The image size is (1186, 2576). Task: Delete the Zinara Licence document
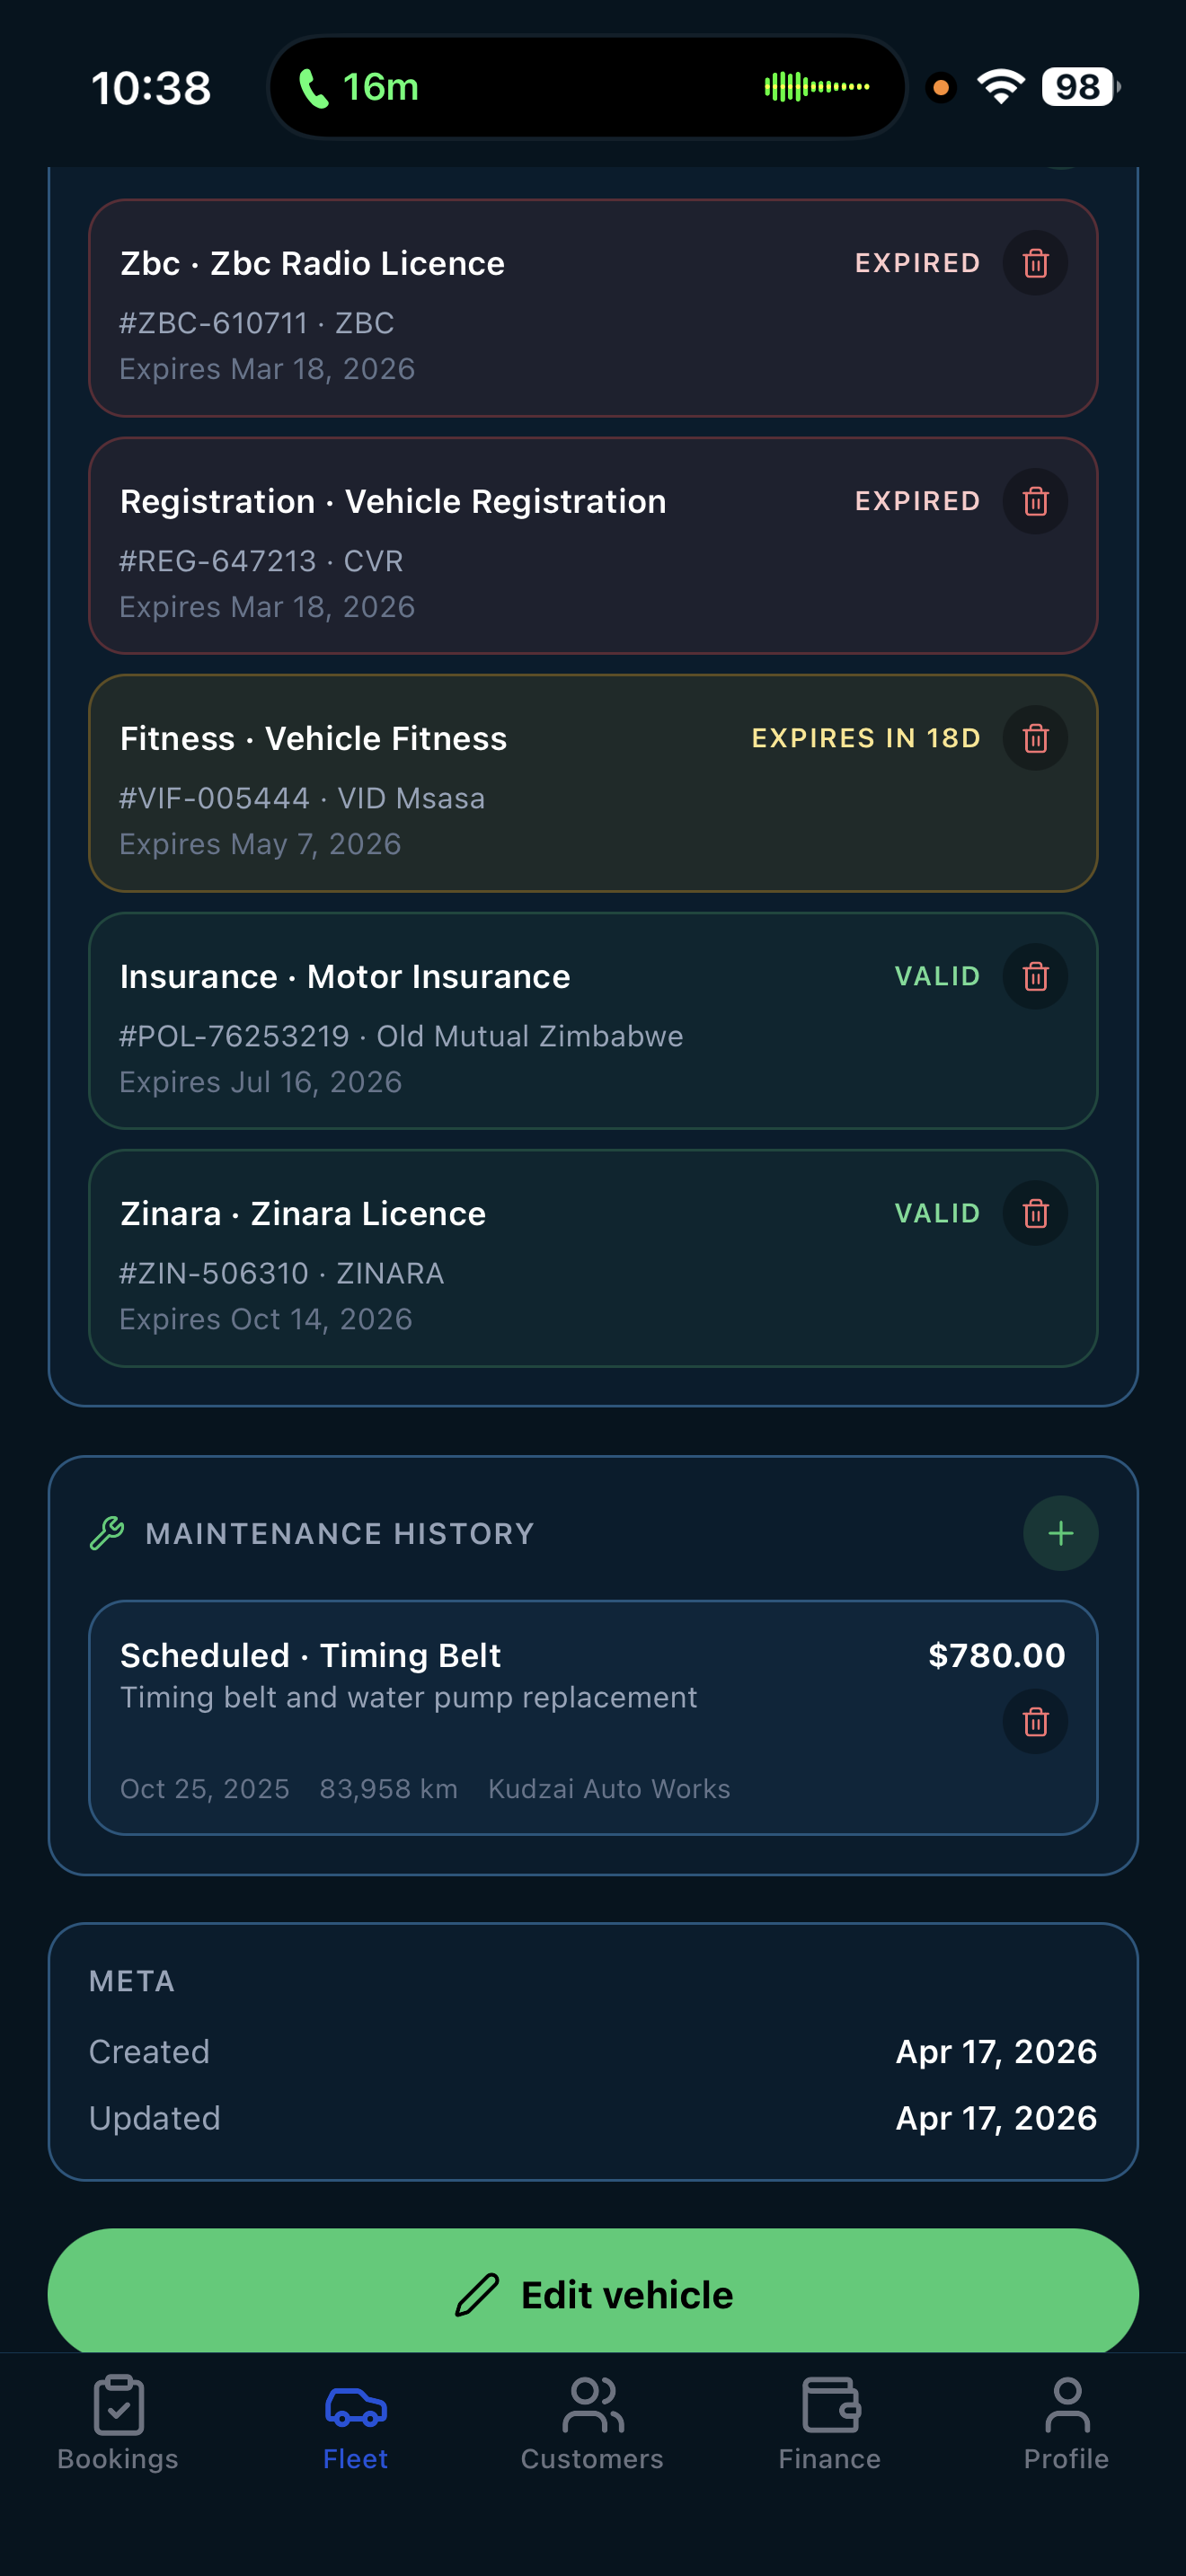[1035, 1213]
